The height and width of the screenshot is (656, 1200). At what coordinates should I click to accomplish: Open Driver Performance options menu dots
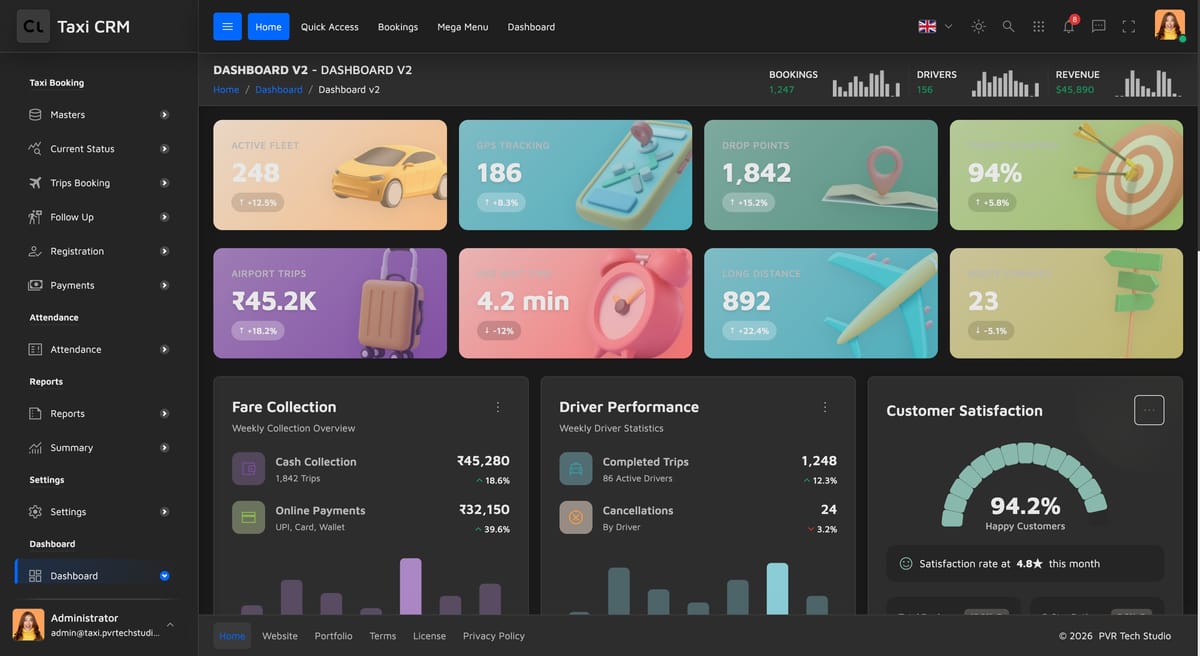coord(825,407)
